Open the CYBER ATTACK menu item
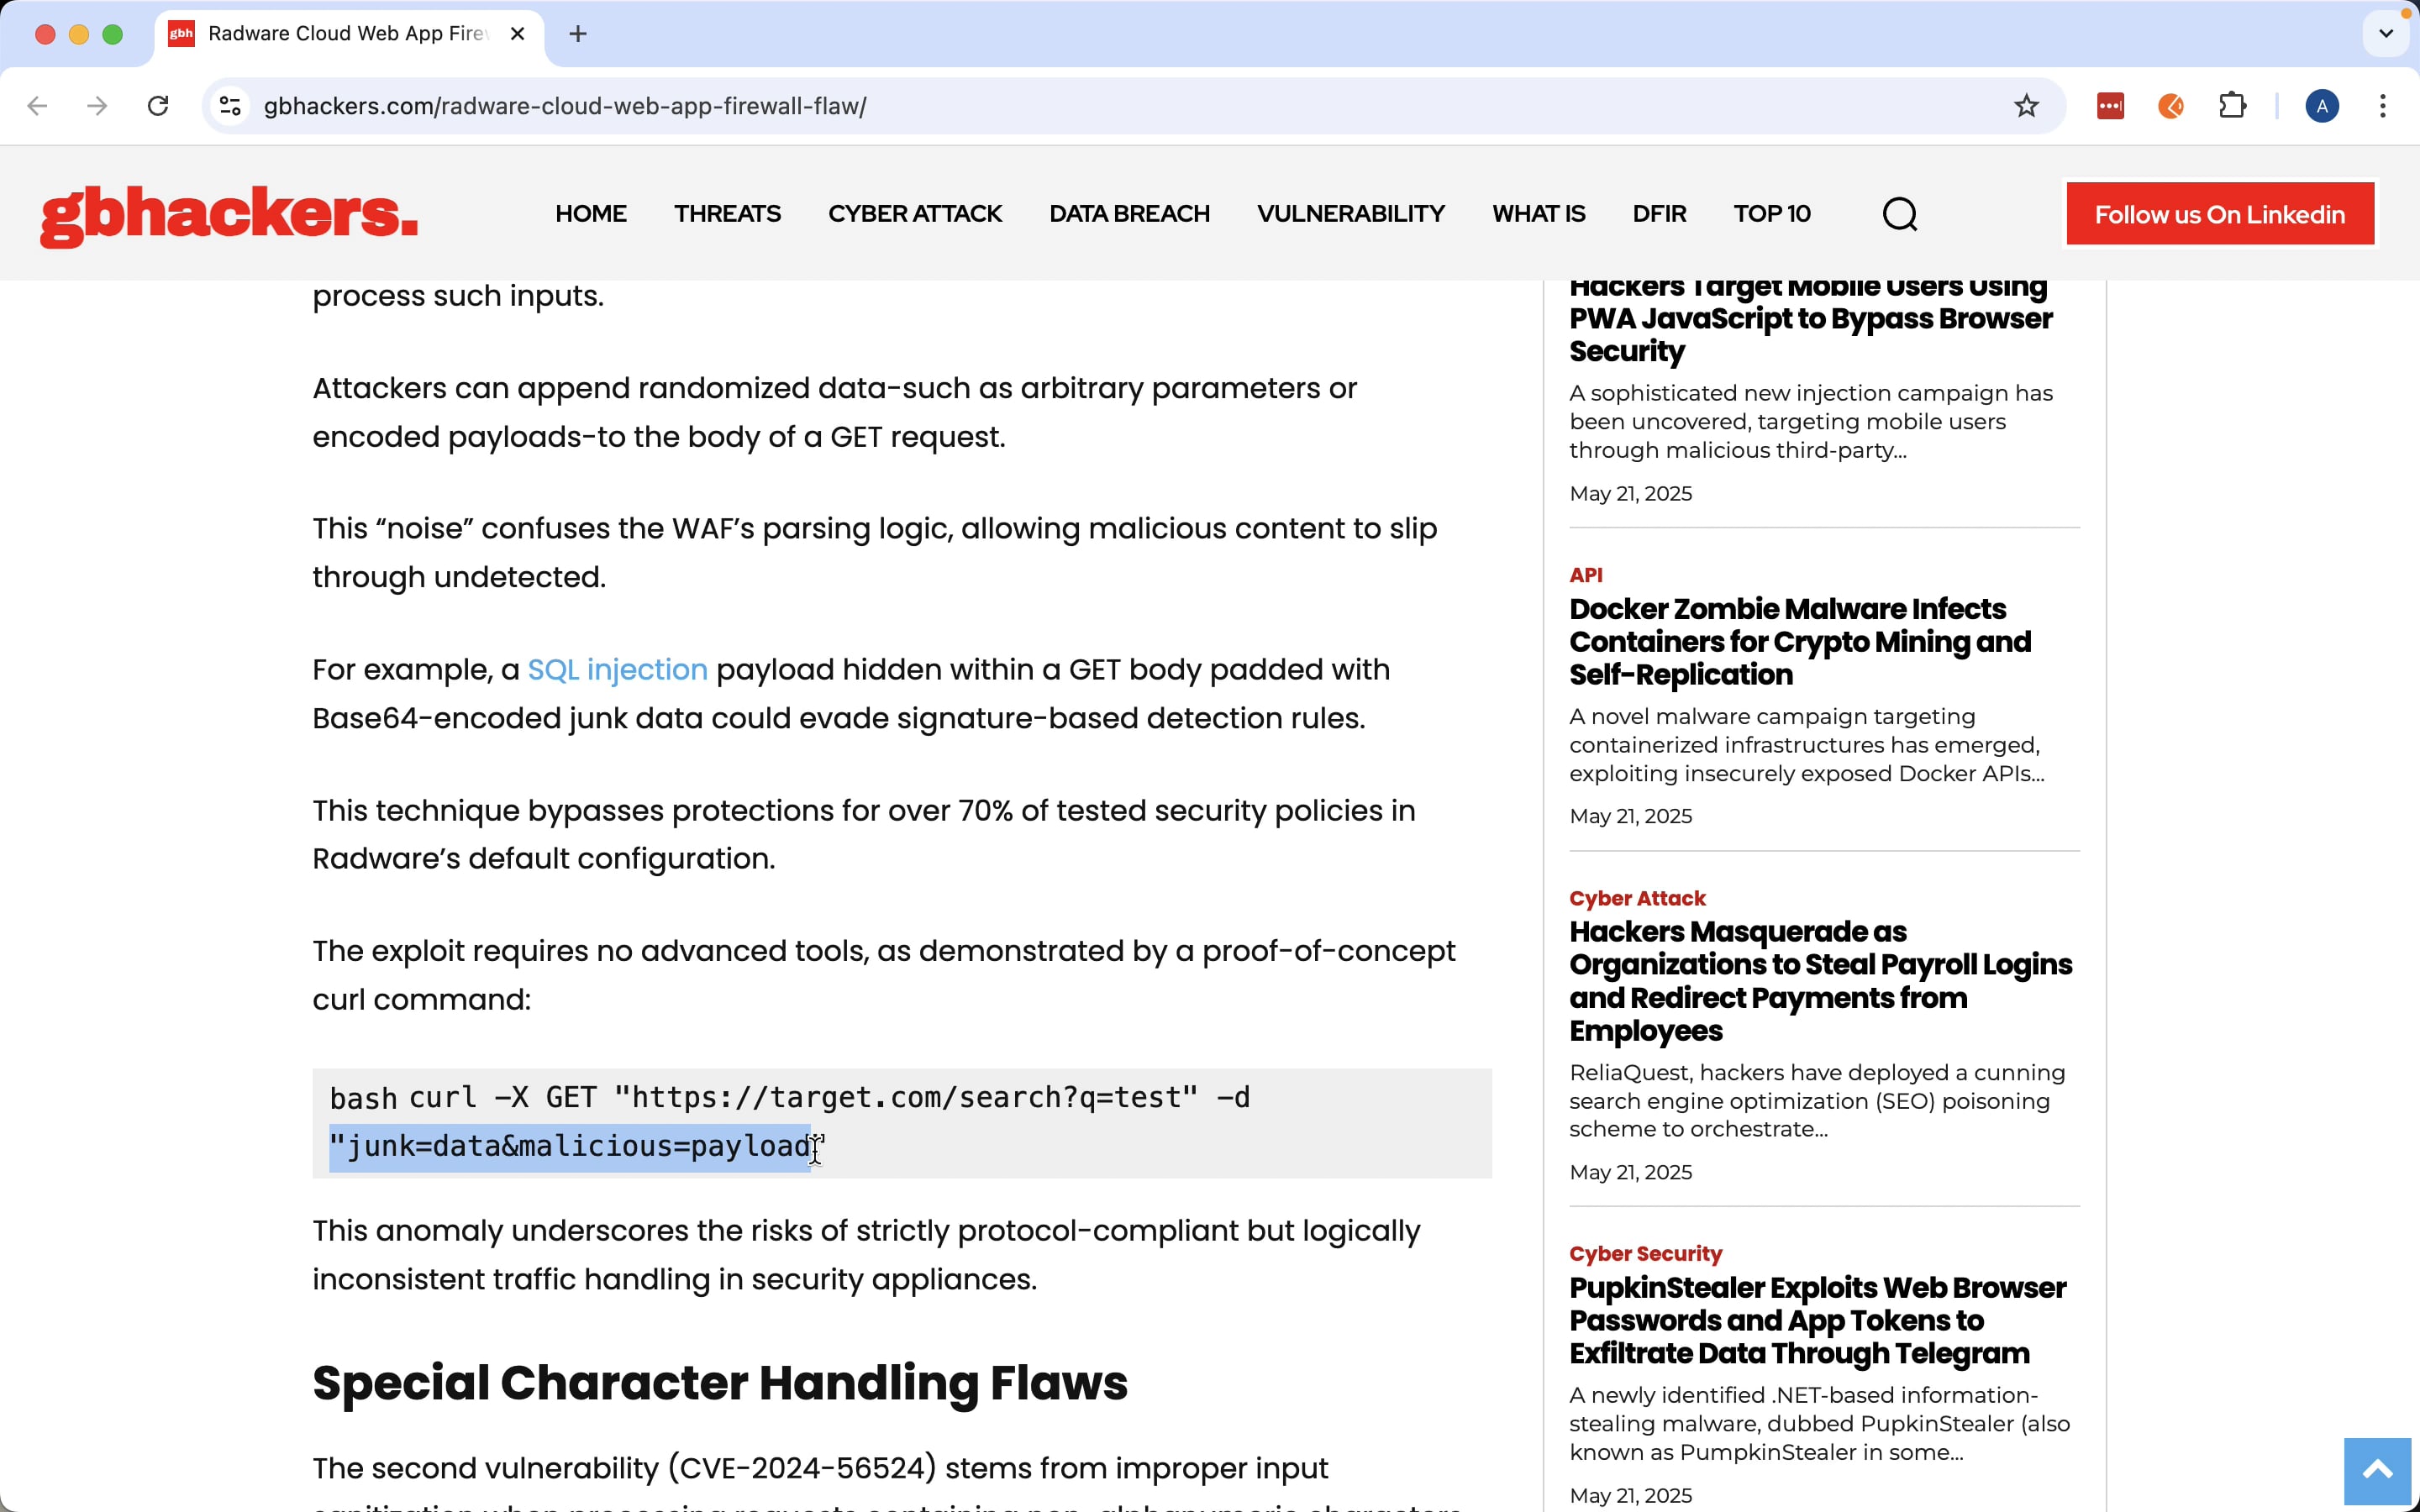Image resolution: width=2420 pixels, height=1512 pixels. coord(915,214)
